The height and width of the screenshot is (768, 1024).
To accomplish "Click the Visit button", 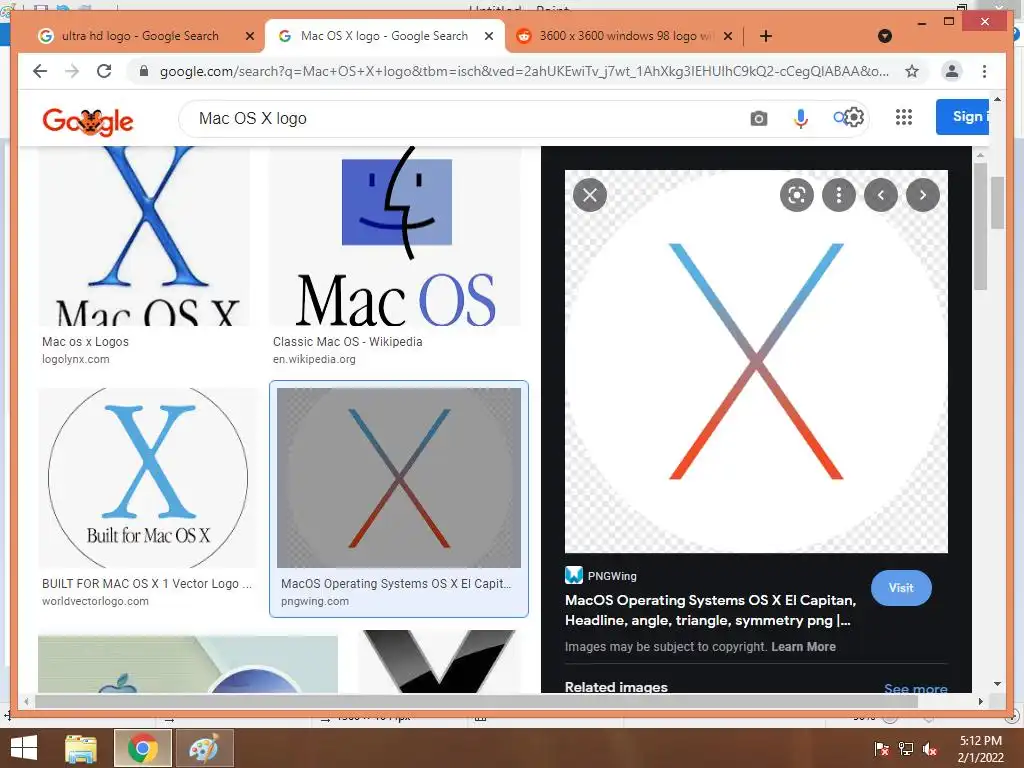I will click(901, 588).
